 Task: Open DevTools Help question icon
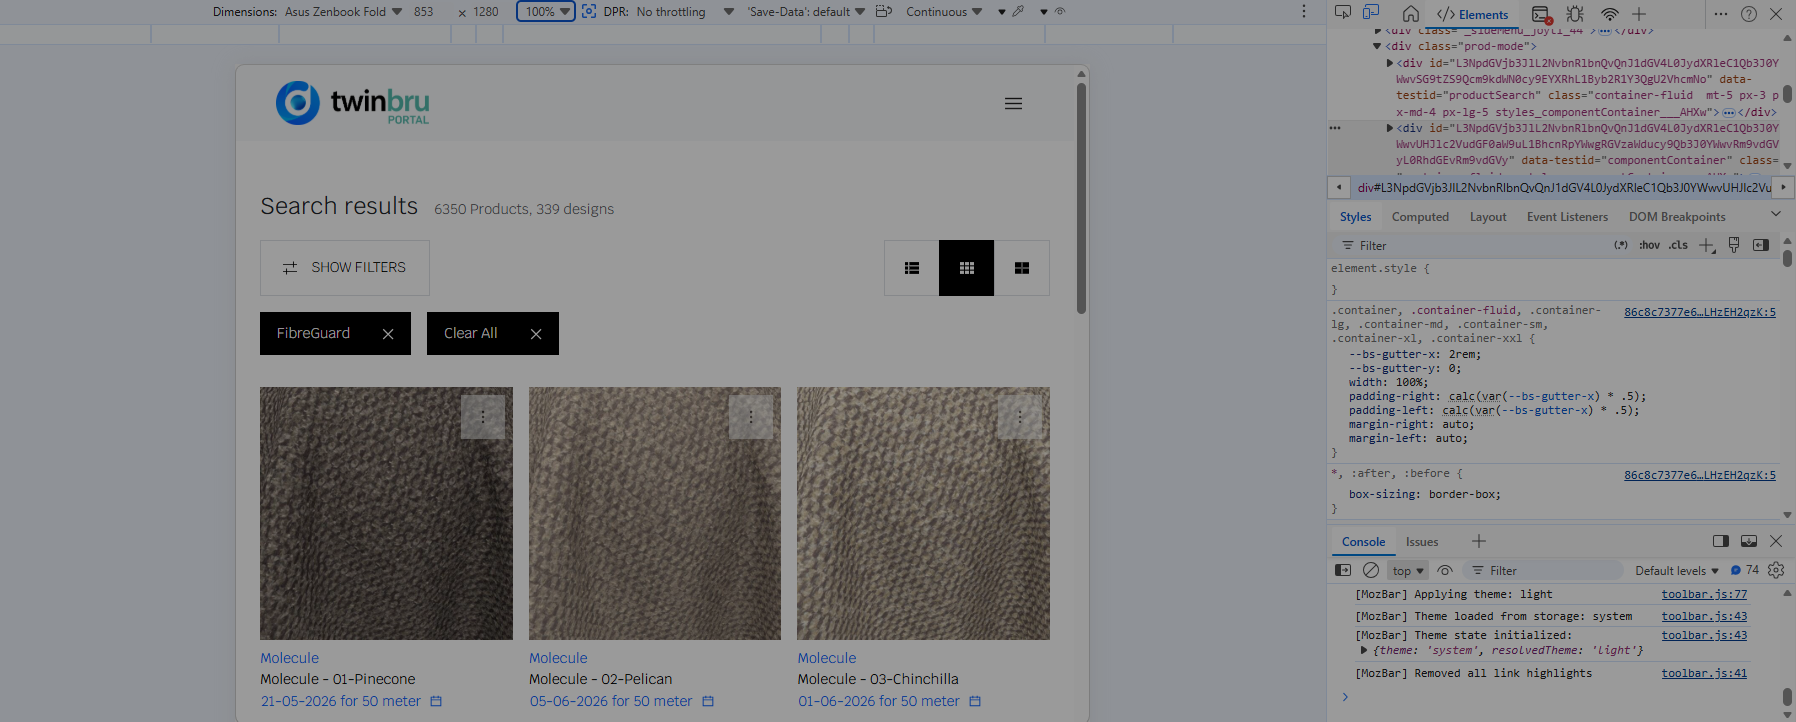point(1749,14)
